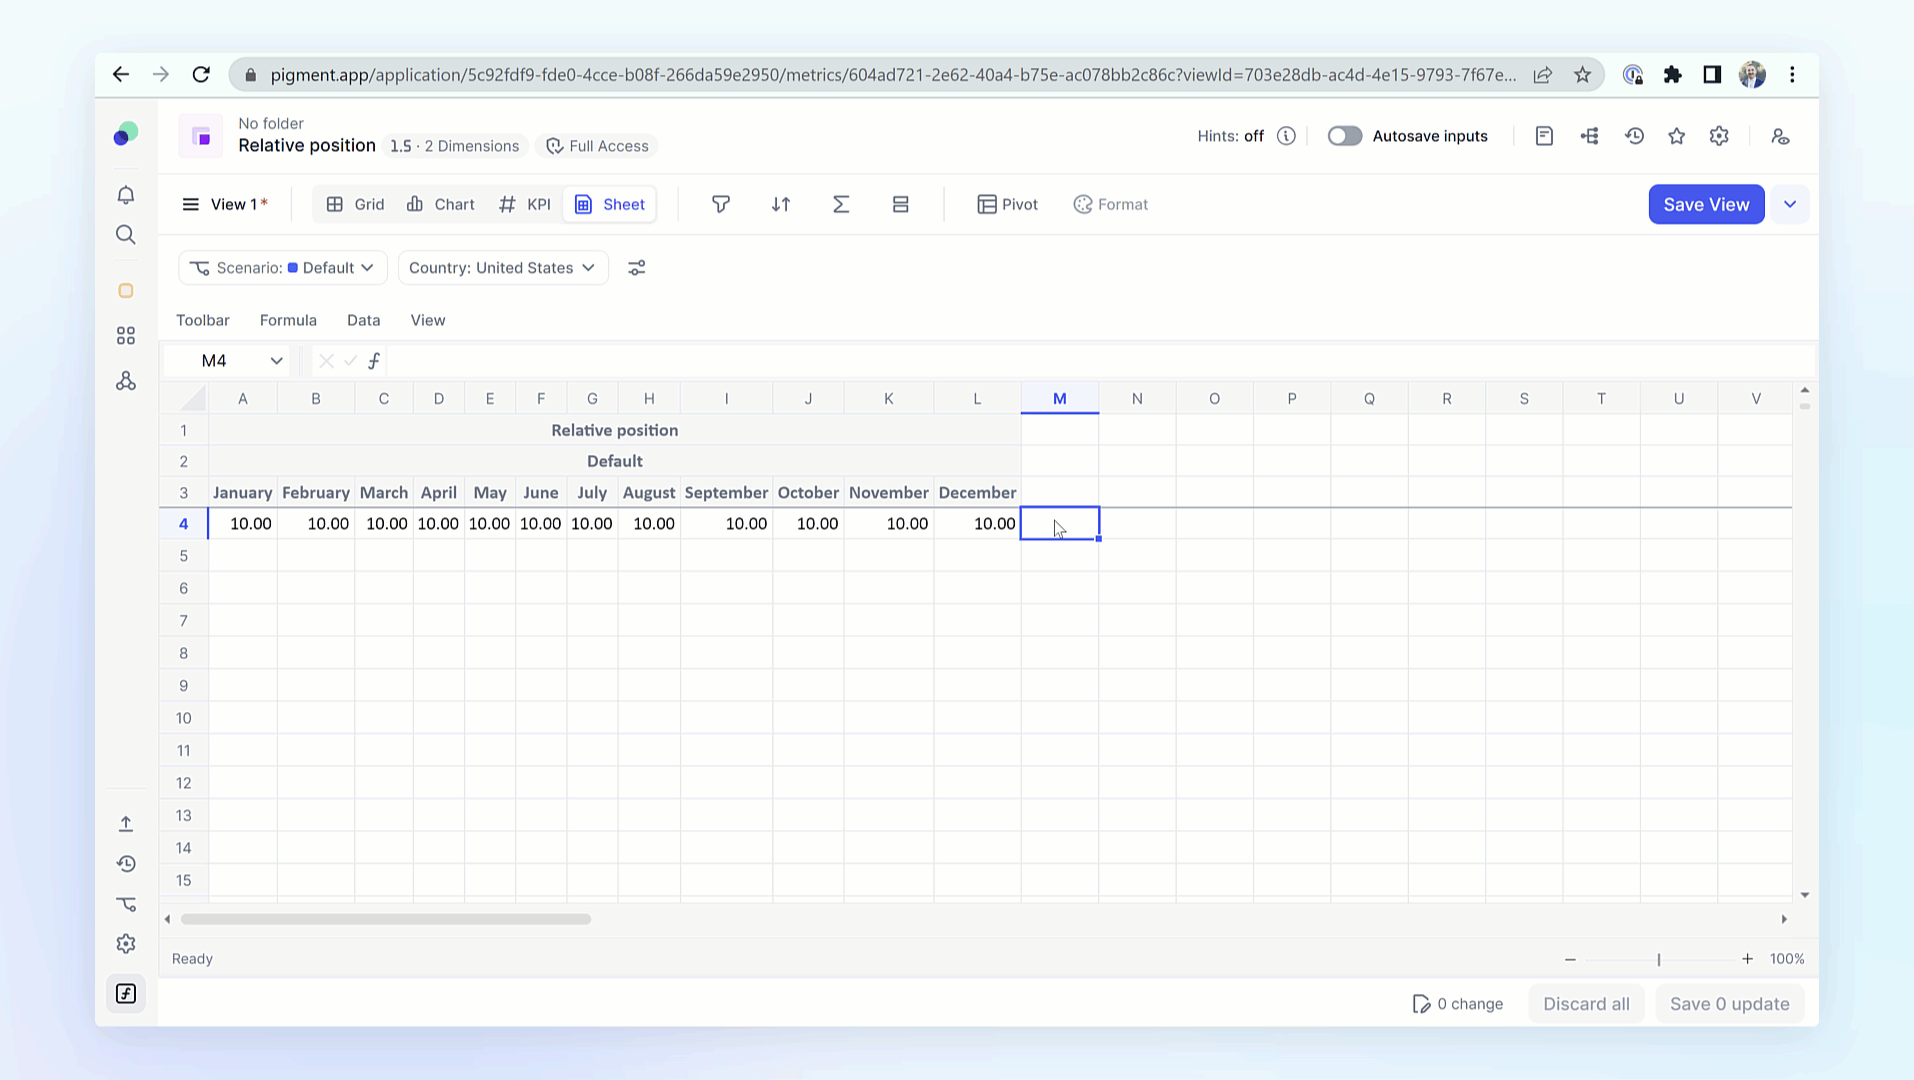
Task: Open the formula playground icon at sidebar bottom
Action: click(x=125, y=994)
